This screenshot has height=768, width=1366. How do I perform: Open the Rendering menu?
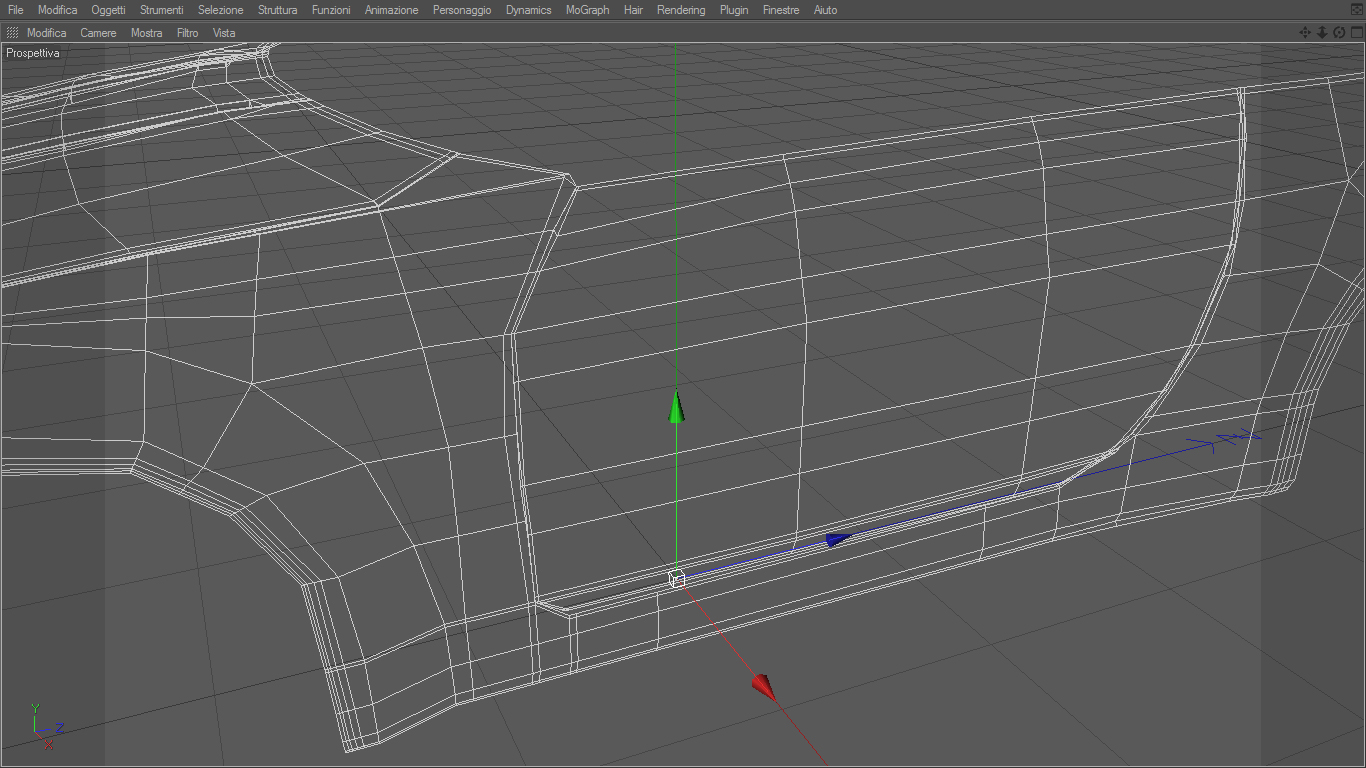681,10
